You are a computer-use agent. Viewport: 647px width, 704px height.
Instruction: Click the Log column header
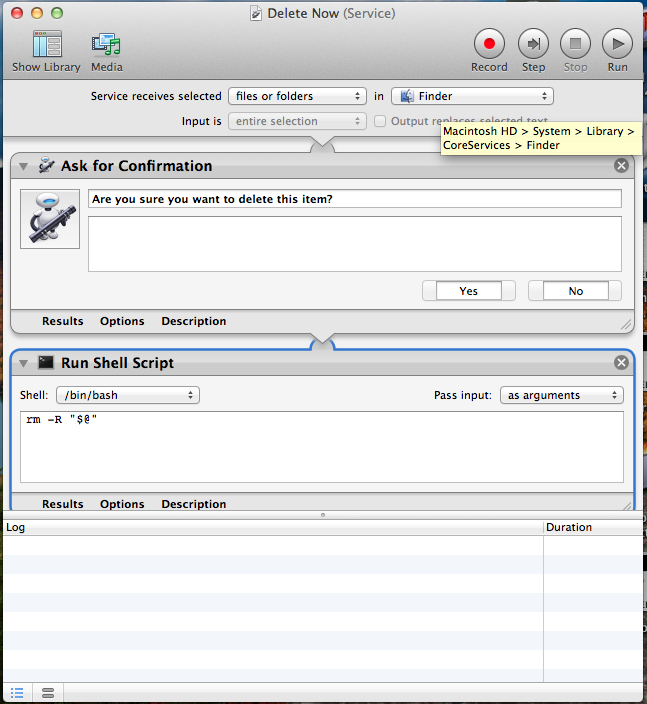[273, 527]
